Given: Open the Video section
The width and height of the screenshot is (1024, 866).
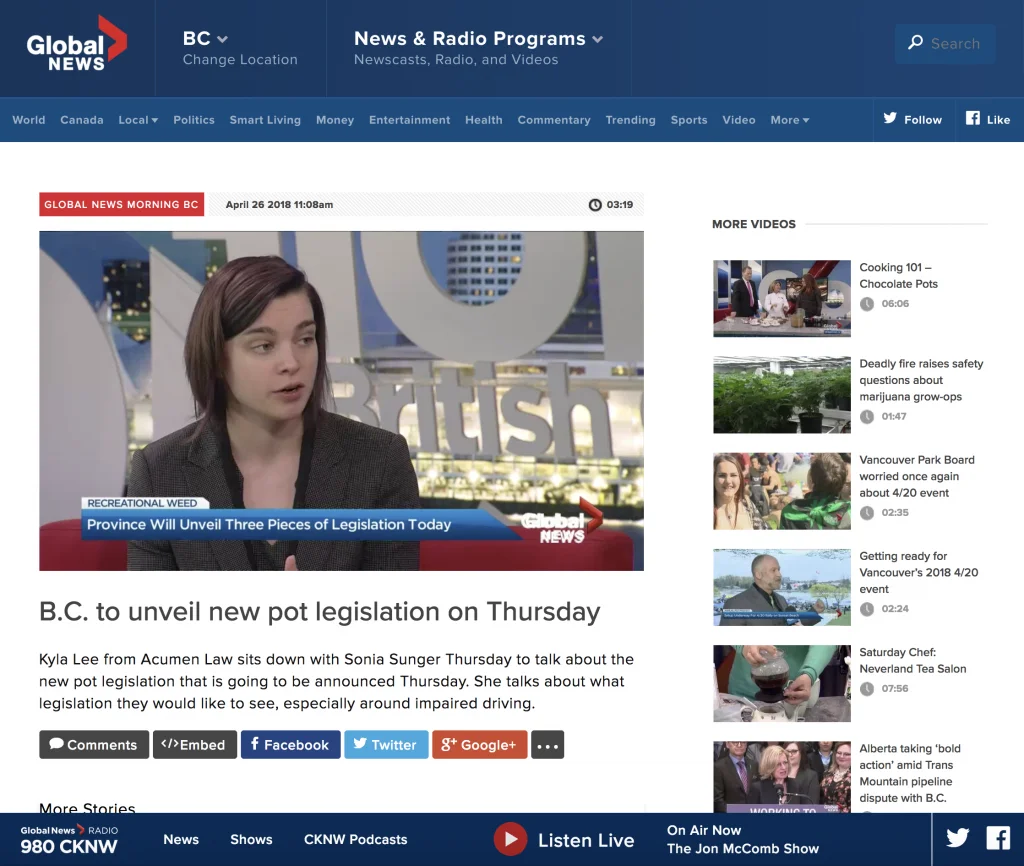Looking at the screenshot, I should (x=739, y=120).
